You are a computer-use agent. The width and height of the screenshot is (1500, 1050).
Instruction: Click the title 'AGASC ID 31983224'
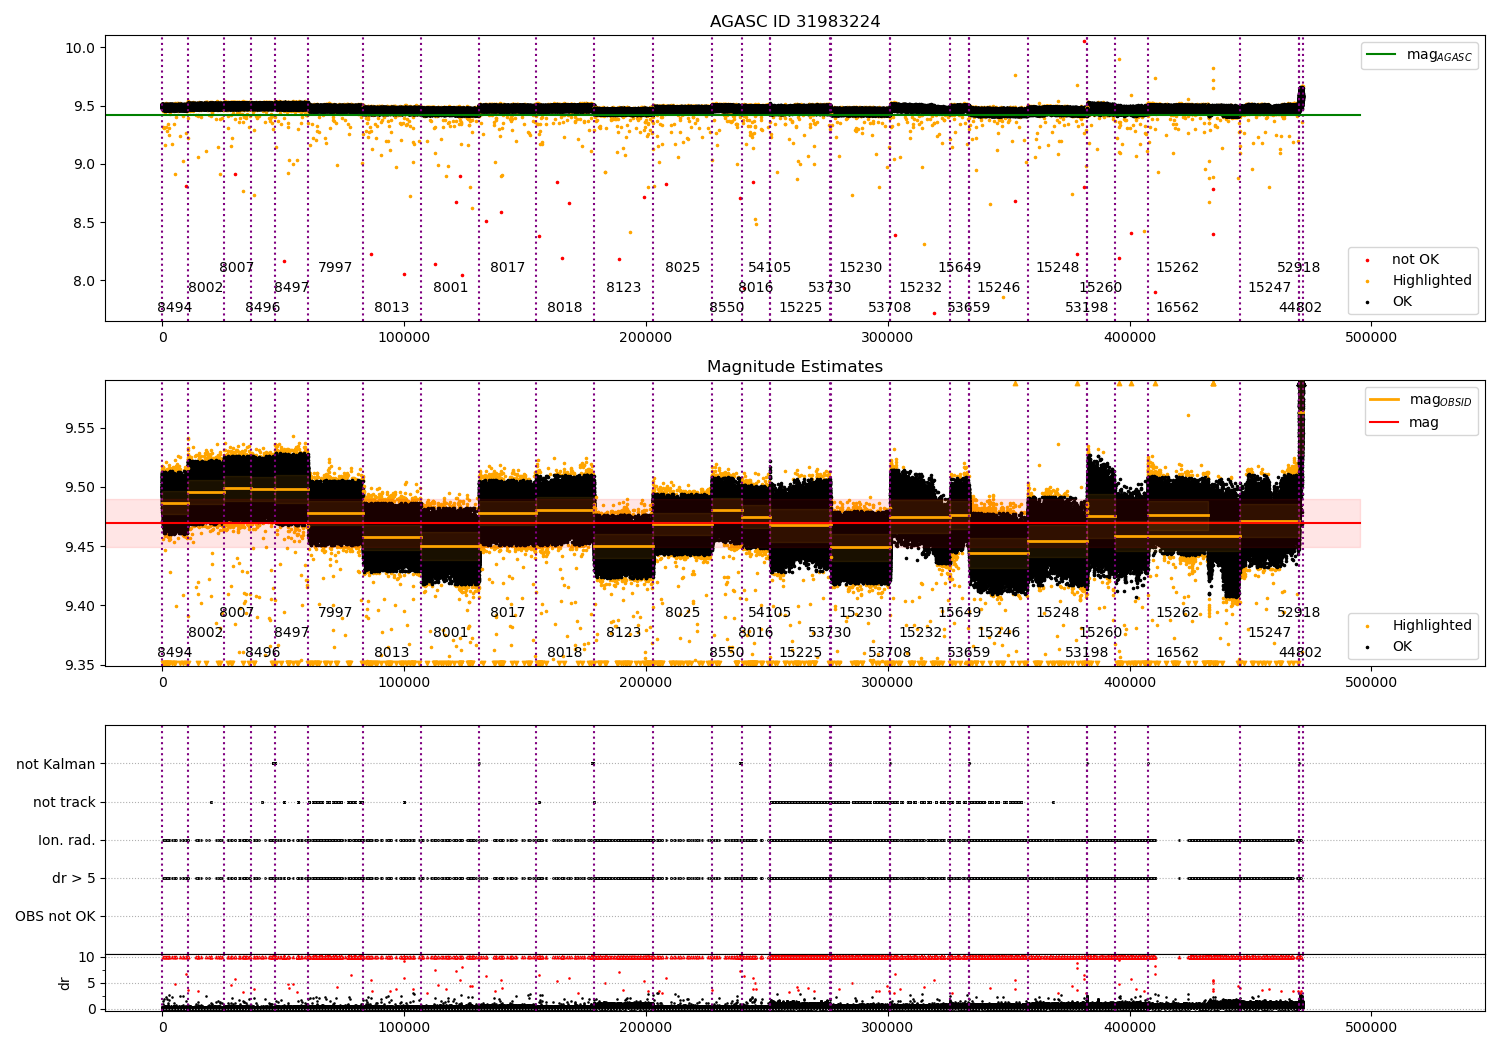tap(795, 22)
